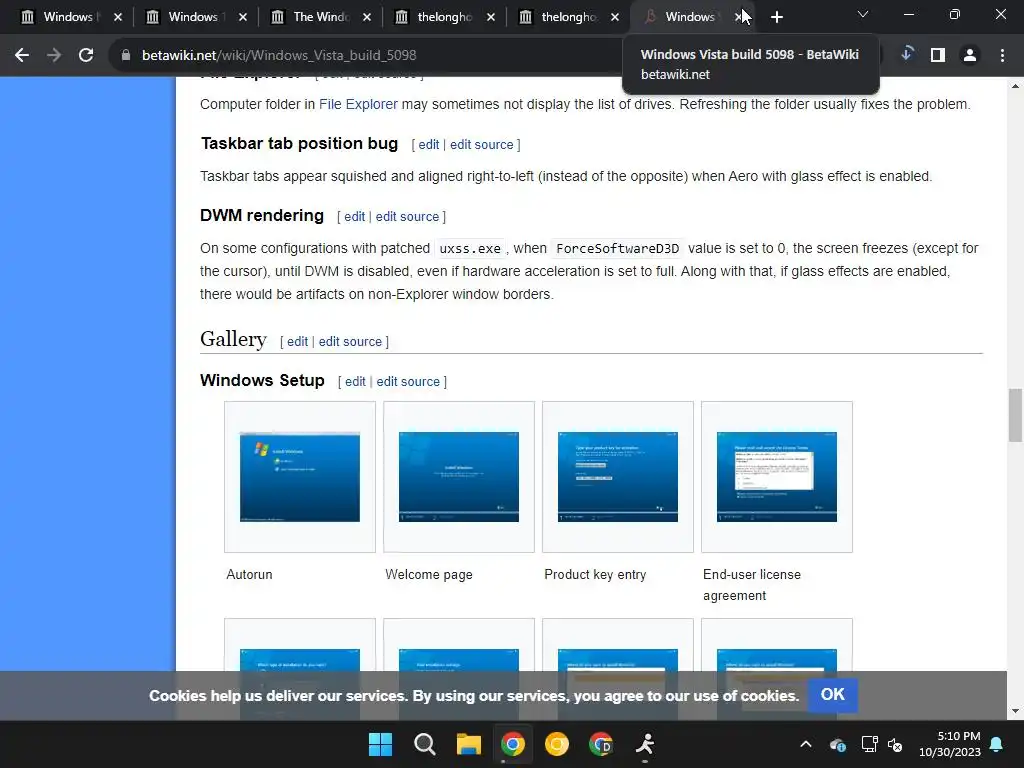Accept cookies with the OK button
Screen dimensions: 1024x768
click(832, 695)
